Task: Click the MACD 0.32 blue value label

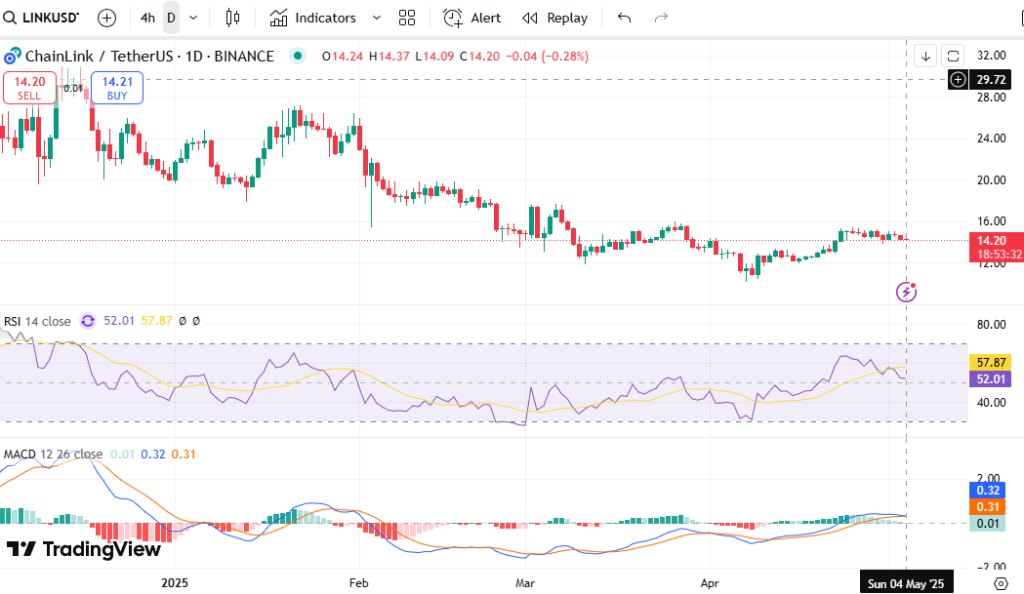Action: click(x=987, y=490)
